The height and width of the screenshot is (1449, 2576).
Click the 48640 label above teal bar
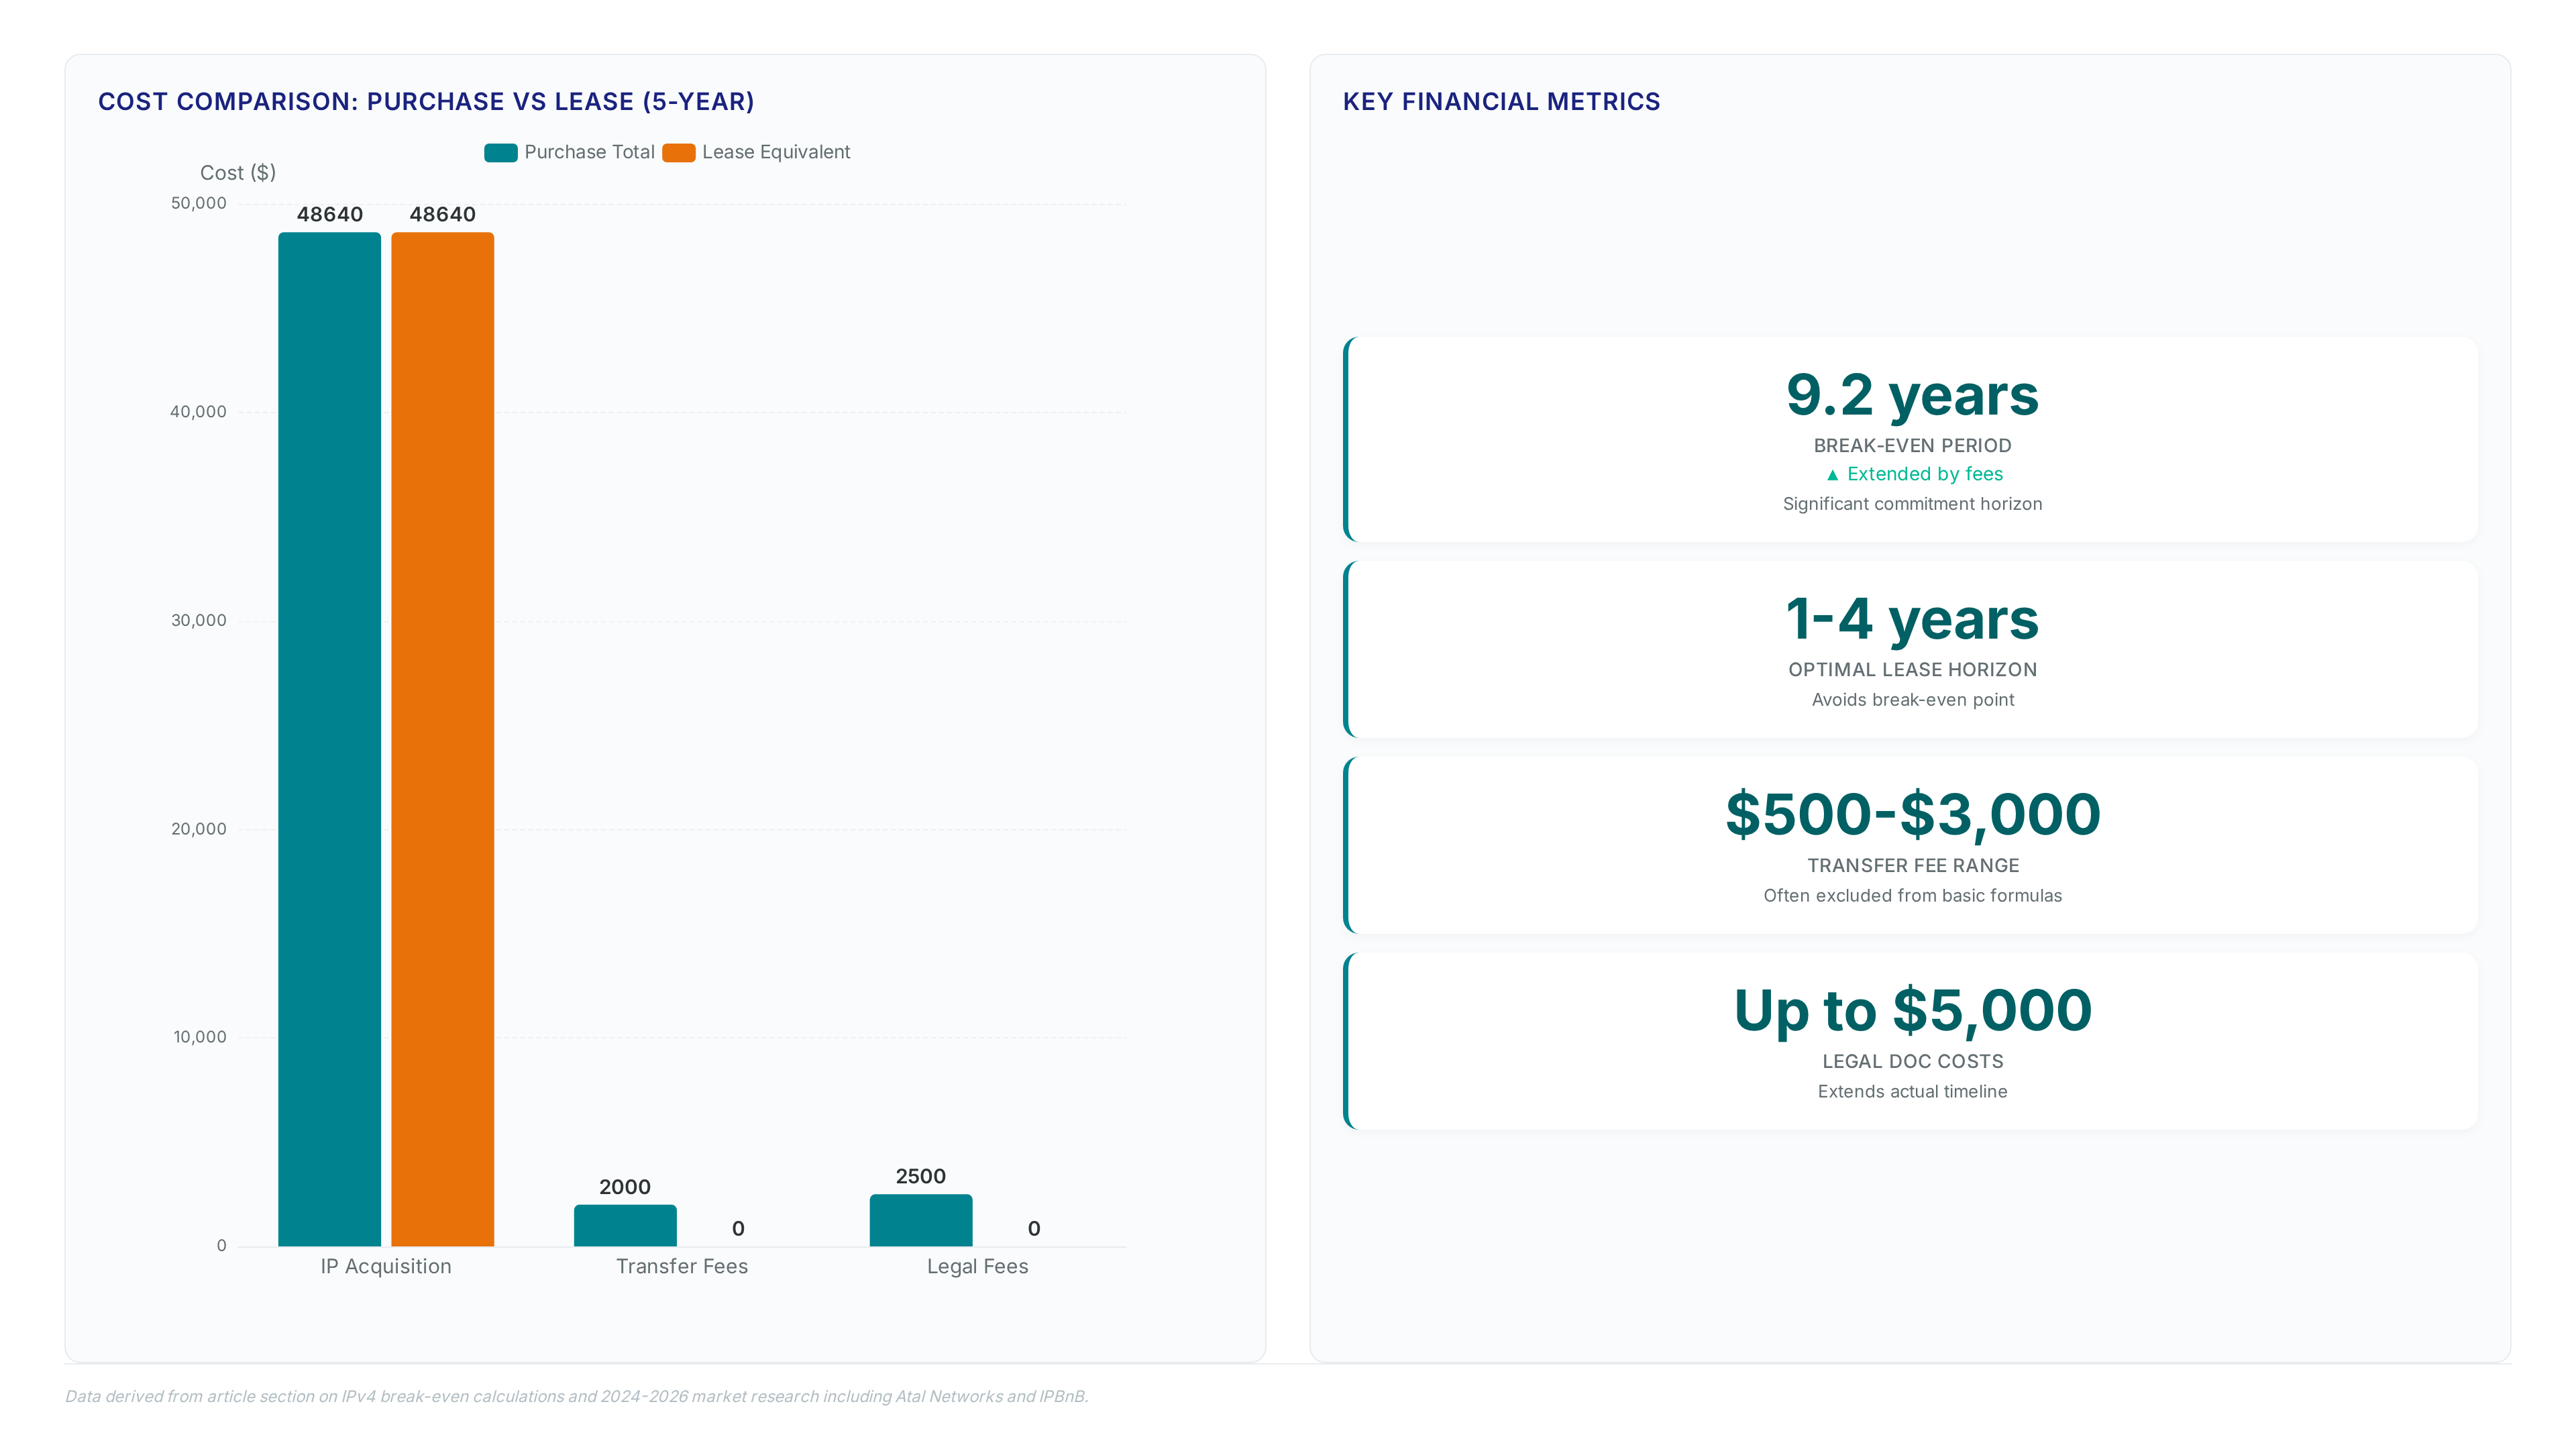(x=329, y=214)
